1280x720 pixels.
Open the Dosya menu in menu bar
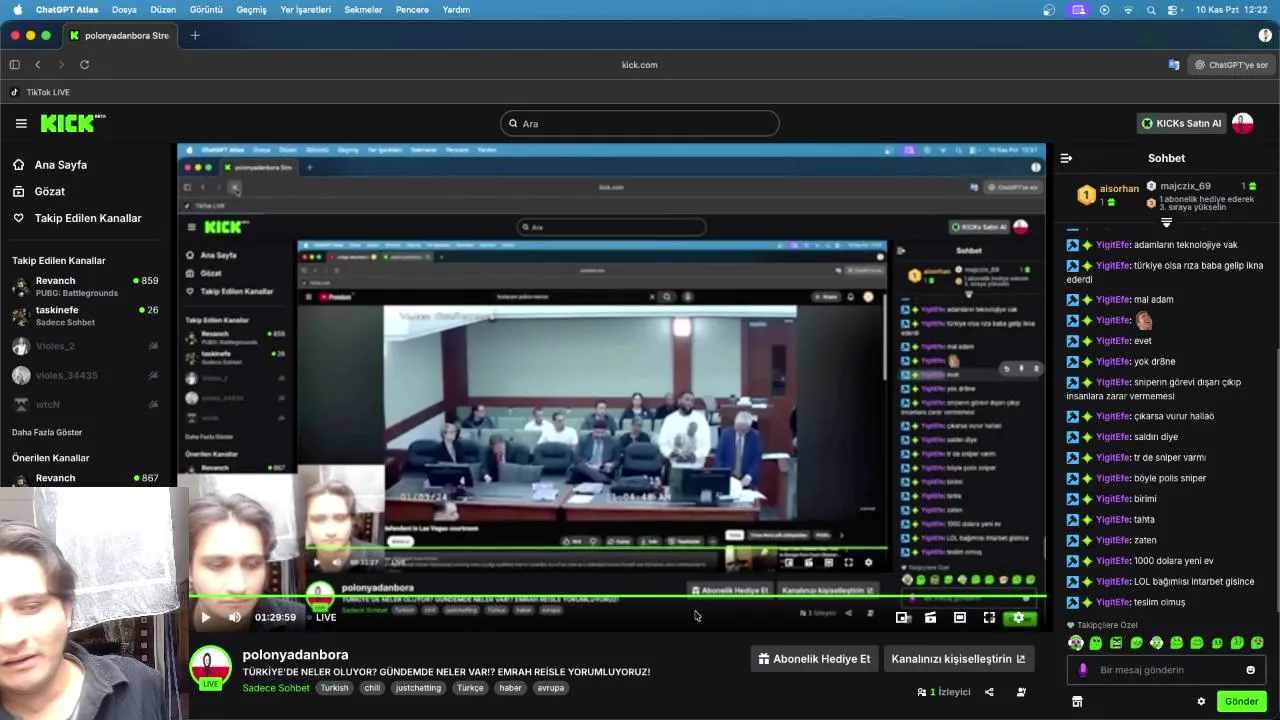point(124,10)
